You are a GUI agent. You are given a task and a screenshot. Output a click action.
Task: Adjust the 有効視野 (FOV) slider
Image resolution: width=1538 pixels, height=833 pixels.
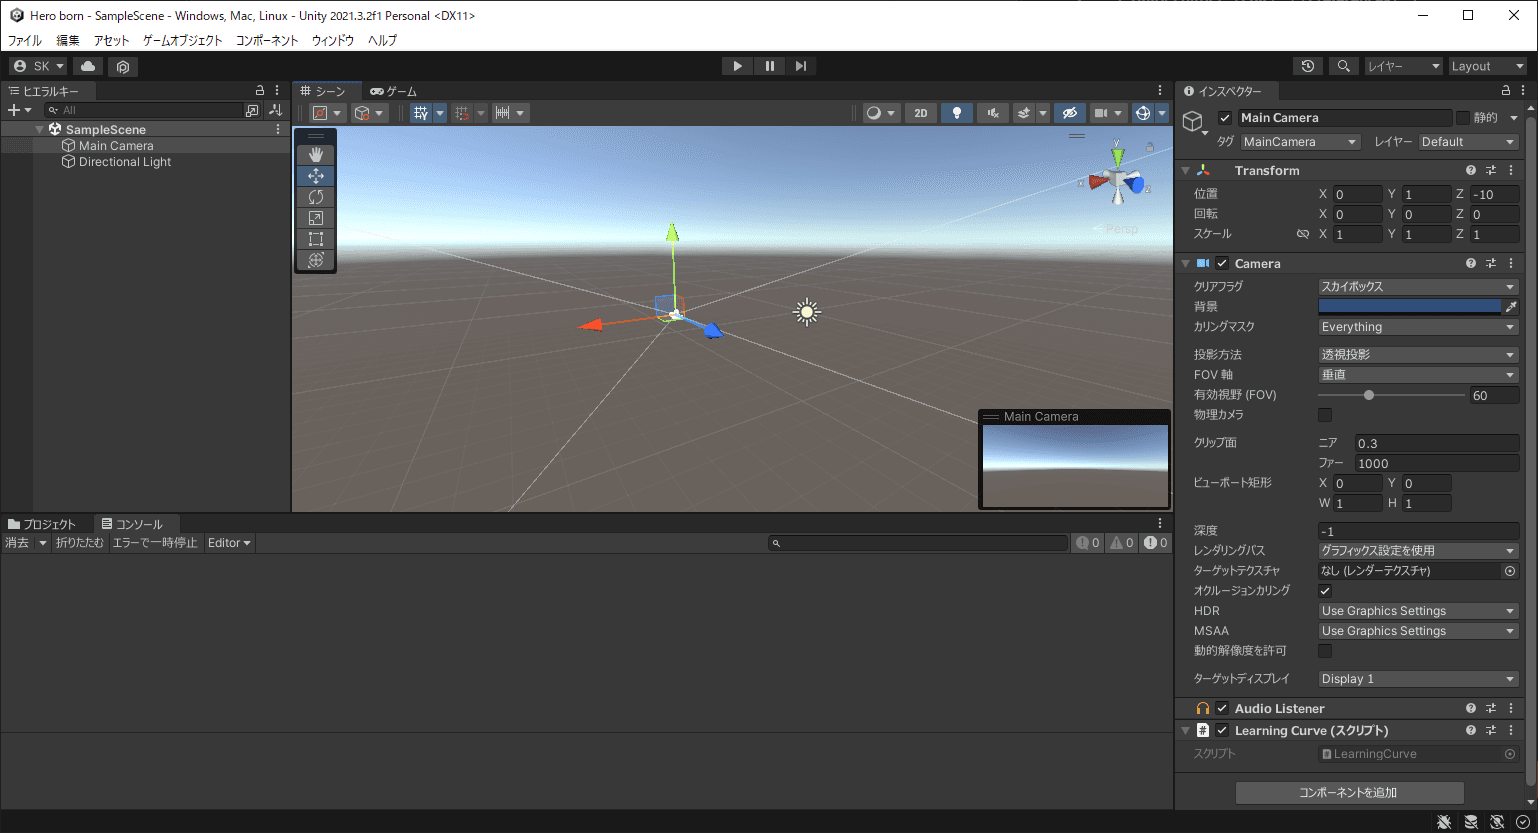(x=1391, y=395)
